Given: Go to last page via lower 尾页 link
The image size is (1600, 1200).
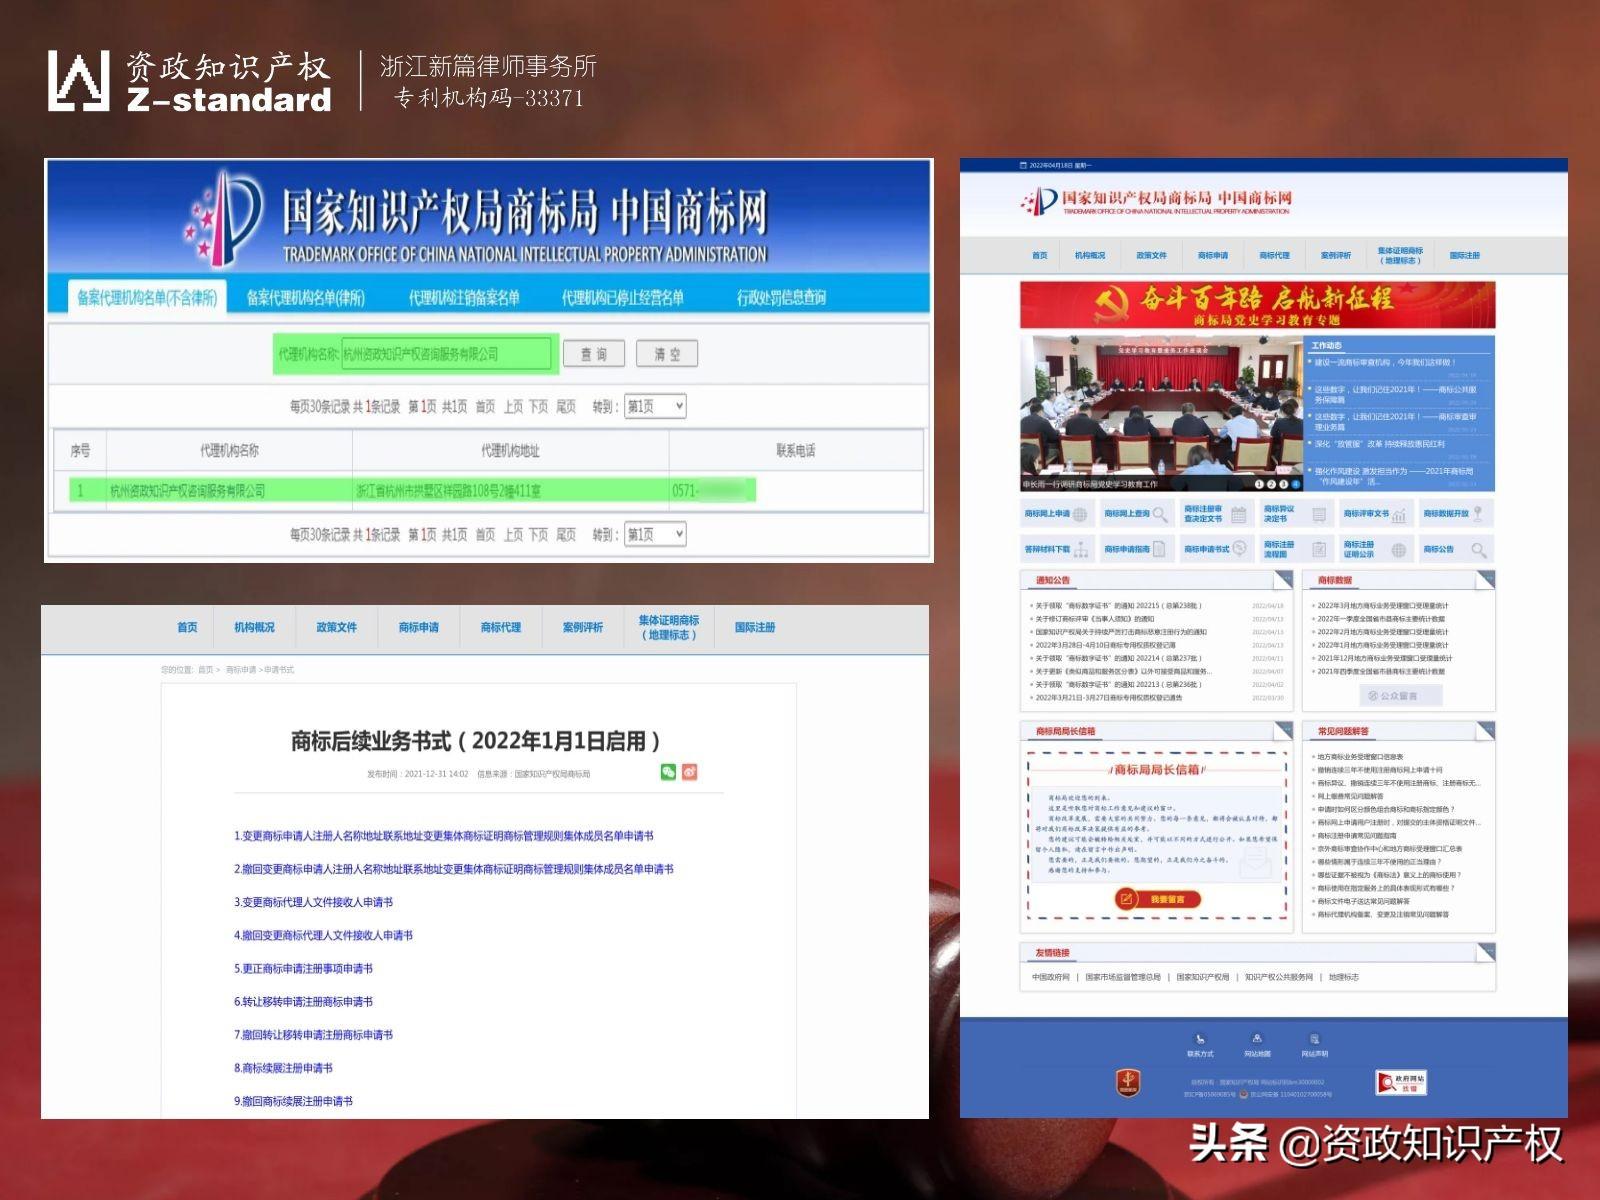Looking at the screenshot, I should click(x=566, y=534).
